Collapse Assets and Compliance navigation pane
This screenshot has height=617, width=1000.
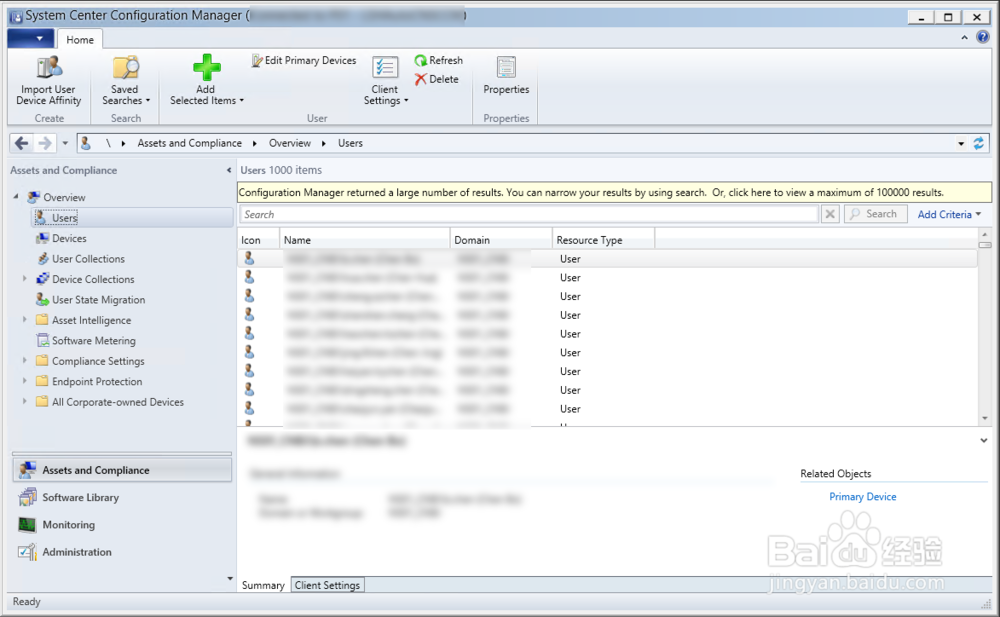pyautogui.click(x=228, y=170)
